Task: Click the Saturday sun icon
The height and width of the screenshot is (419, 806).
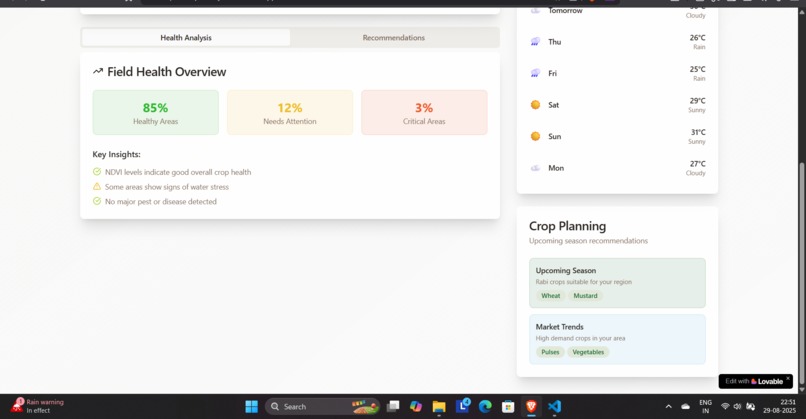Action: point(535,105)
